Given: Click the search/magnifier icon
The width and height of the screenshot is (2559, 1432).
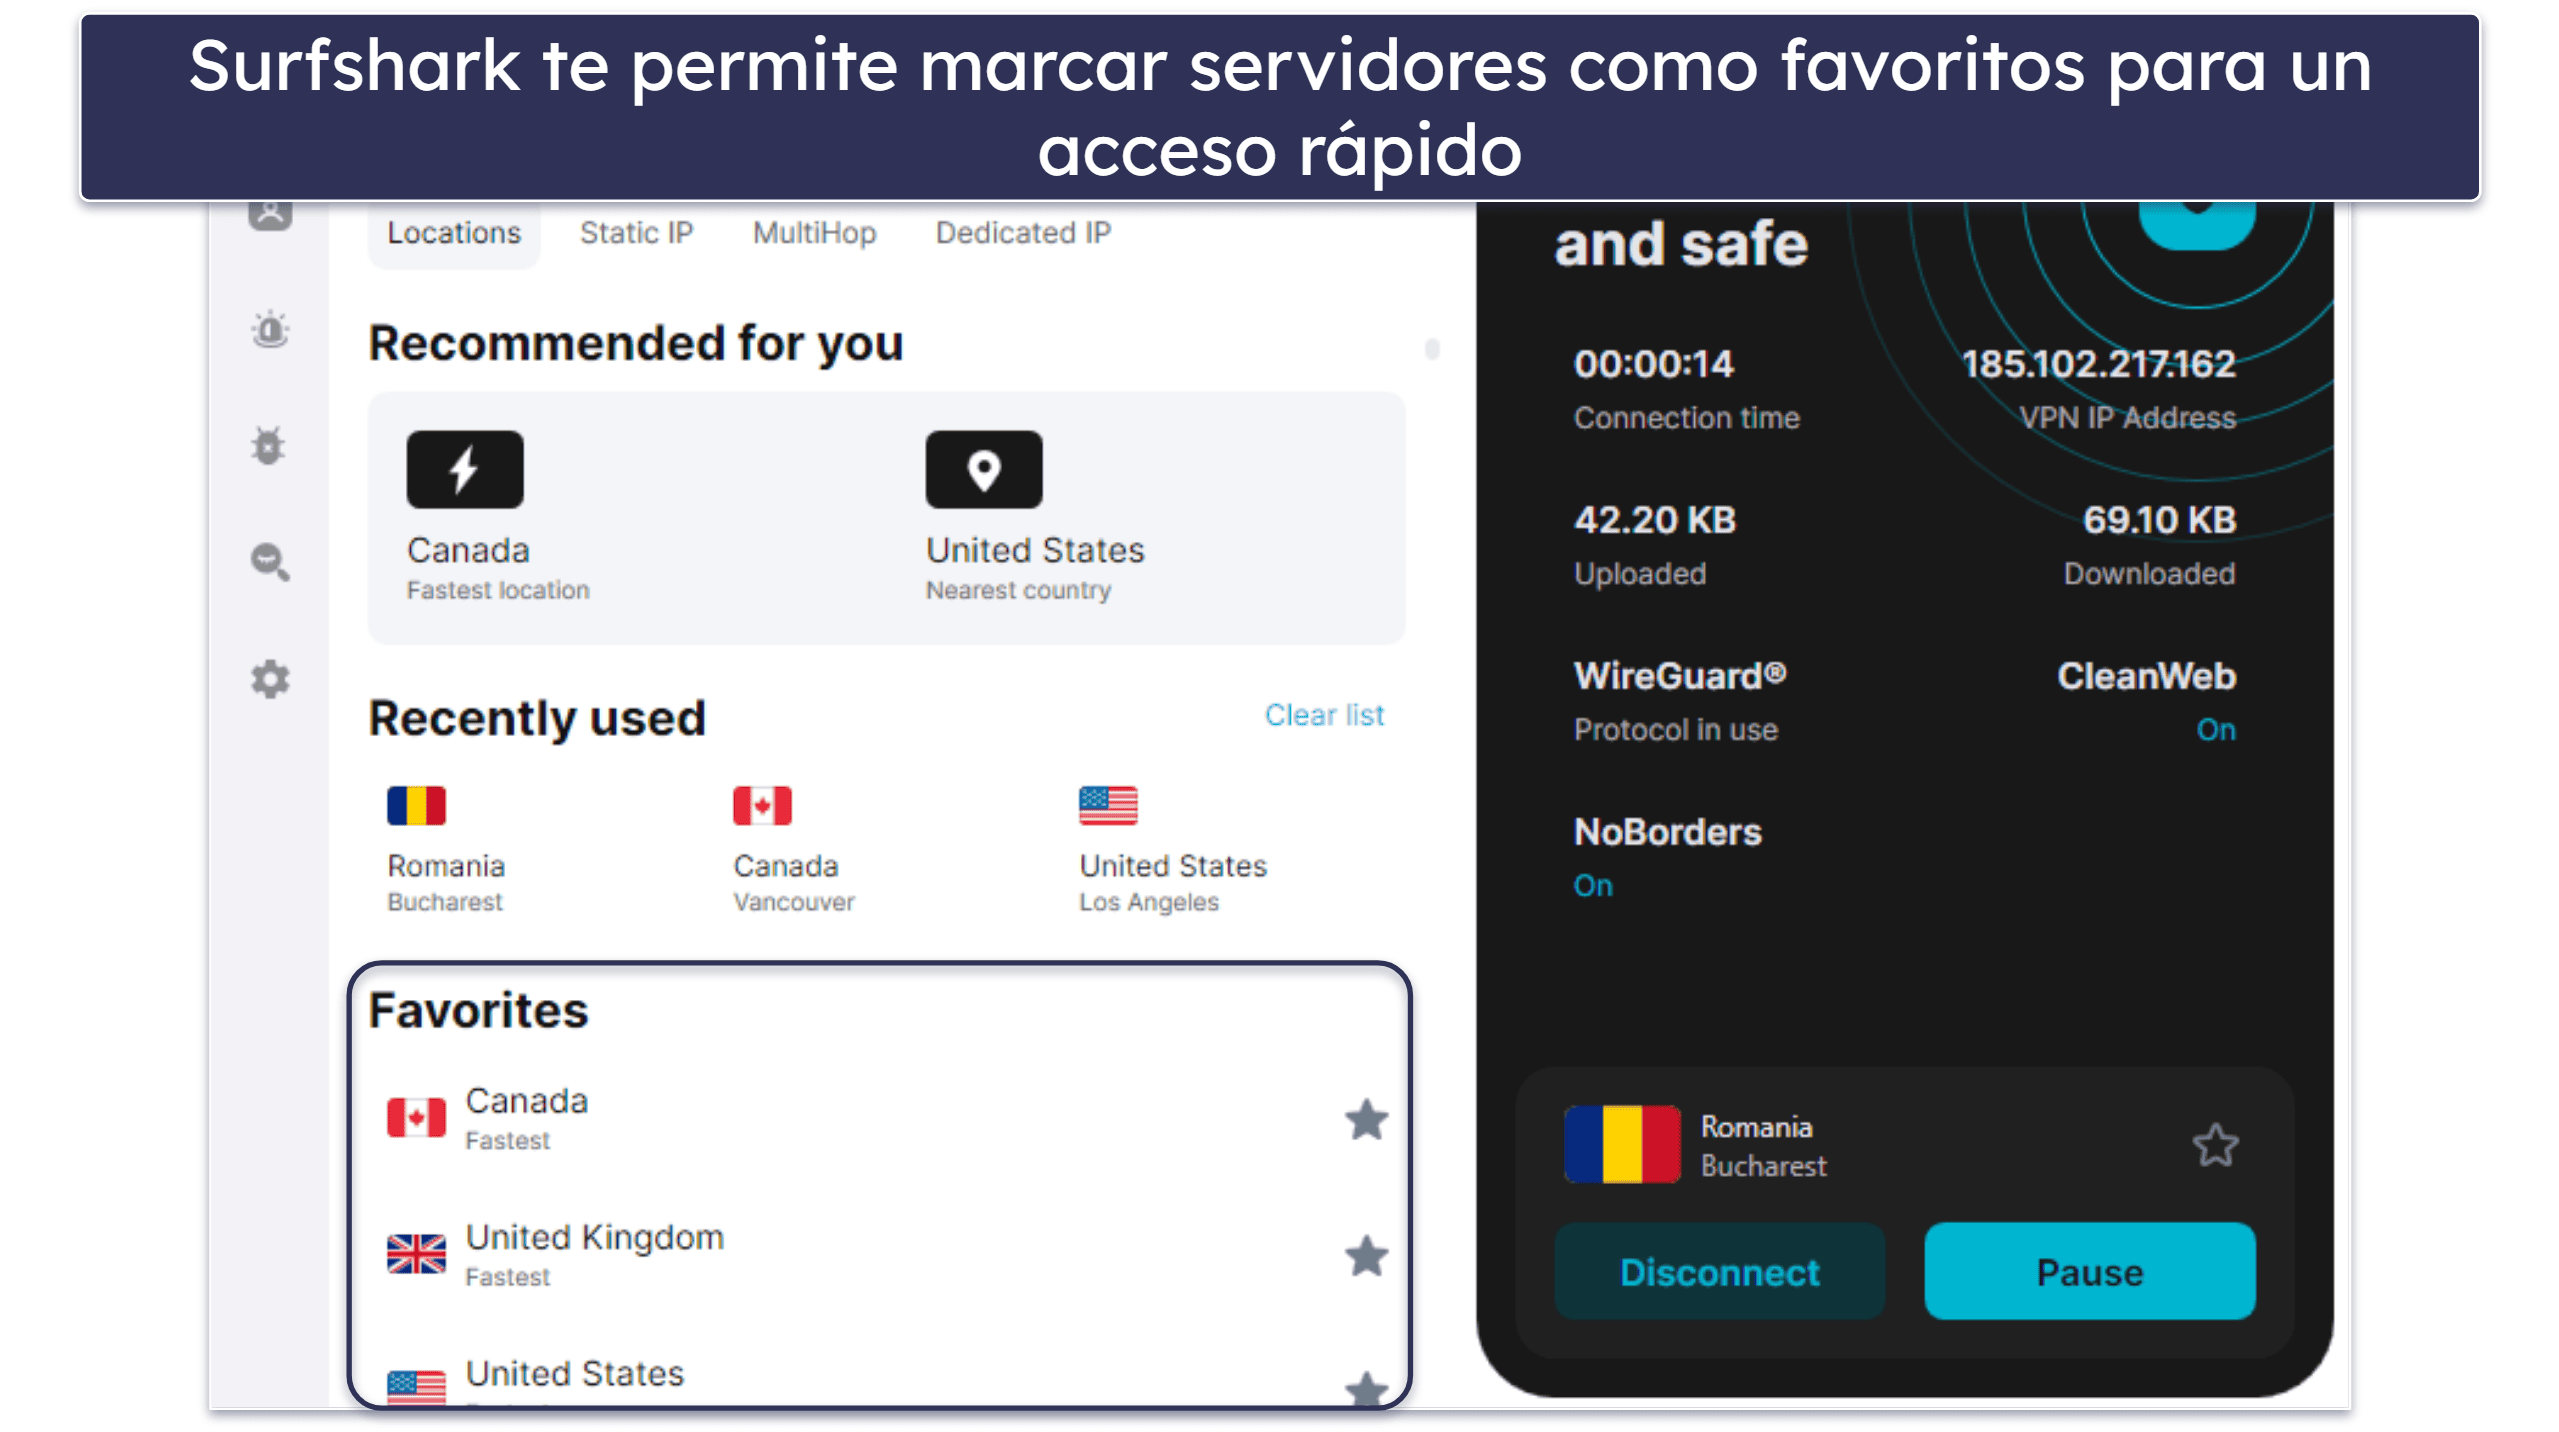Looking at the screenshot, I should 272,562.
